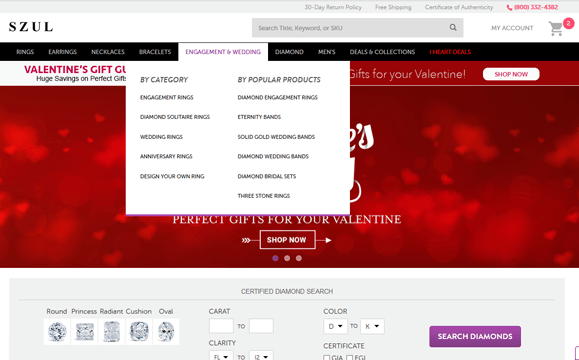Click the white Shop Now pill button
Image resolution: width=579 pixels, height=360 pixels.
[x=511, y=74]
